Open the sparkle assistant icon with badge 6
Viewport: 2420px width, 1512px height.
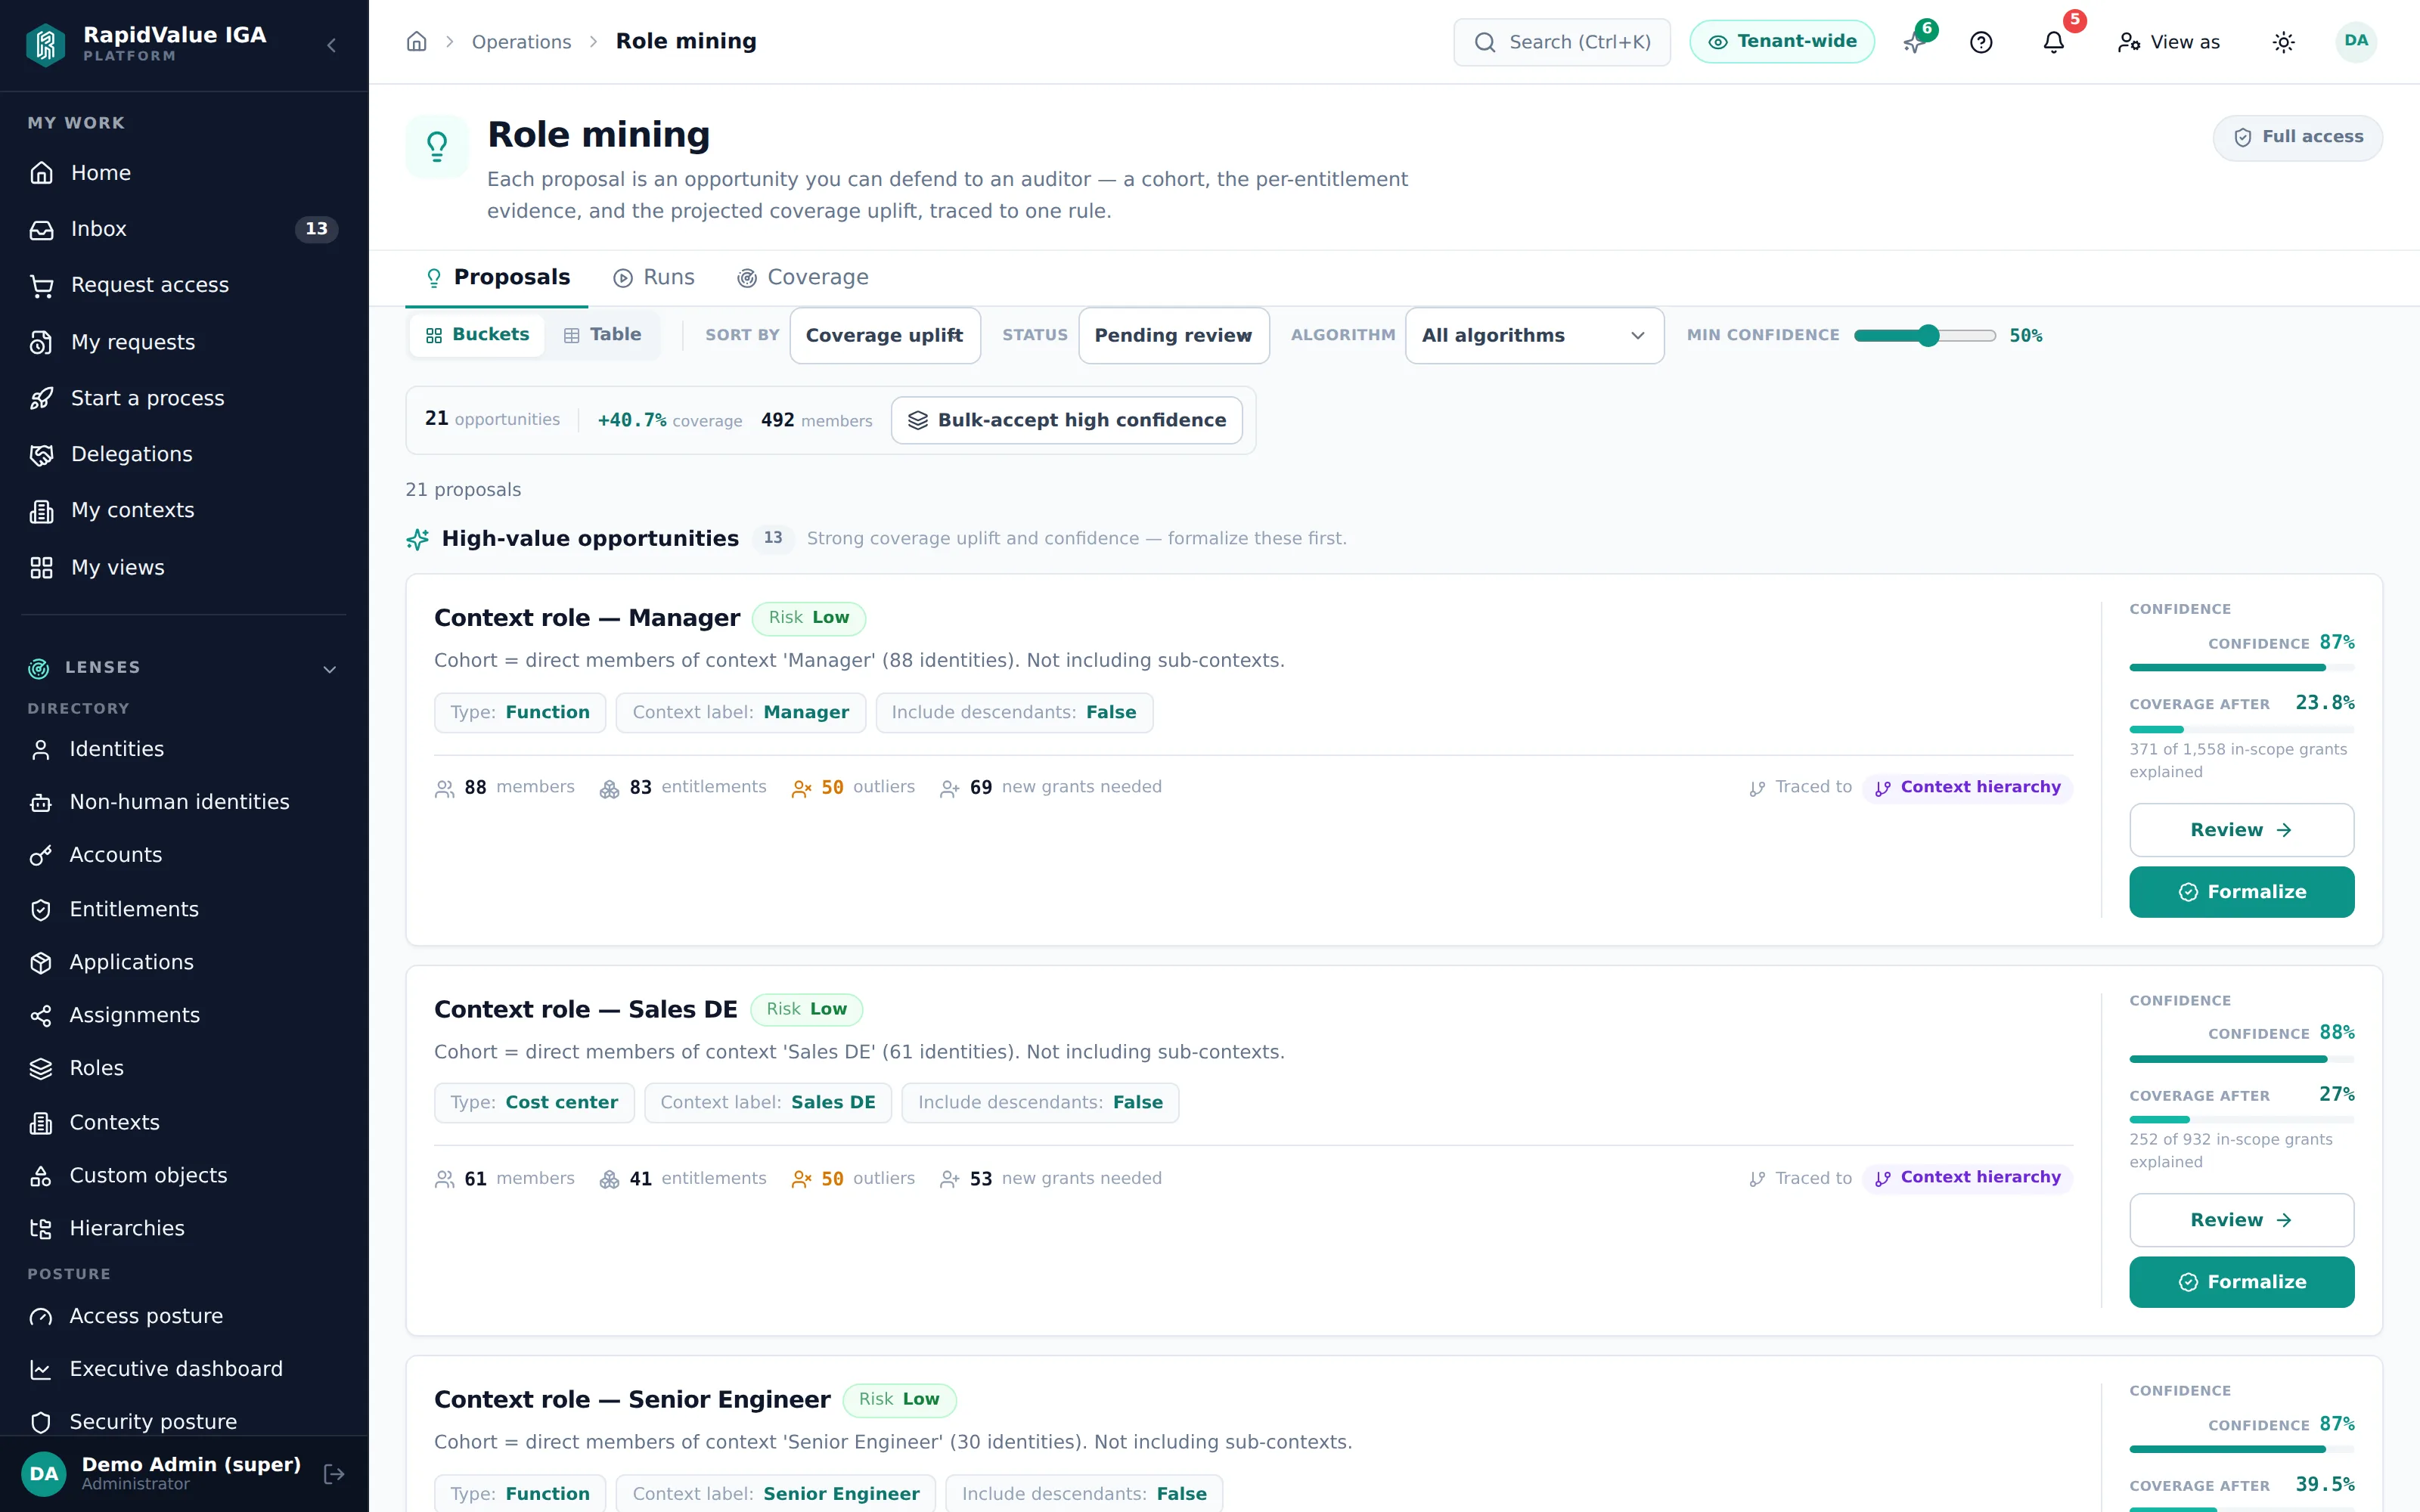point(1913,43)
